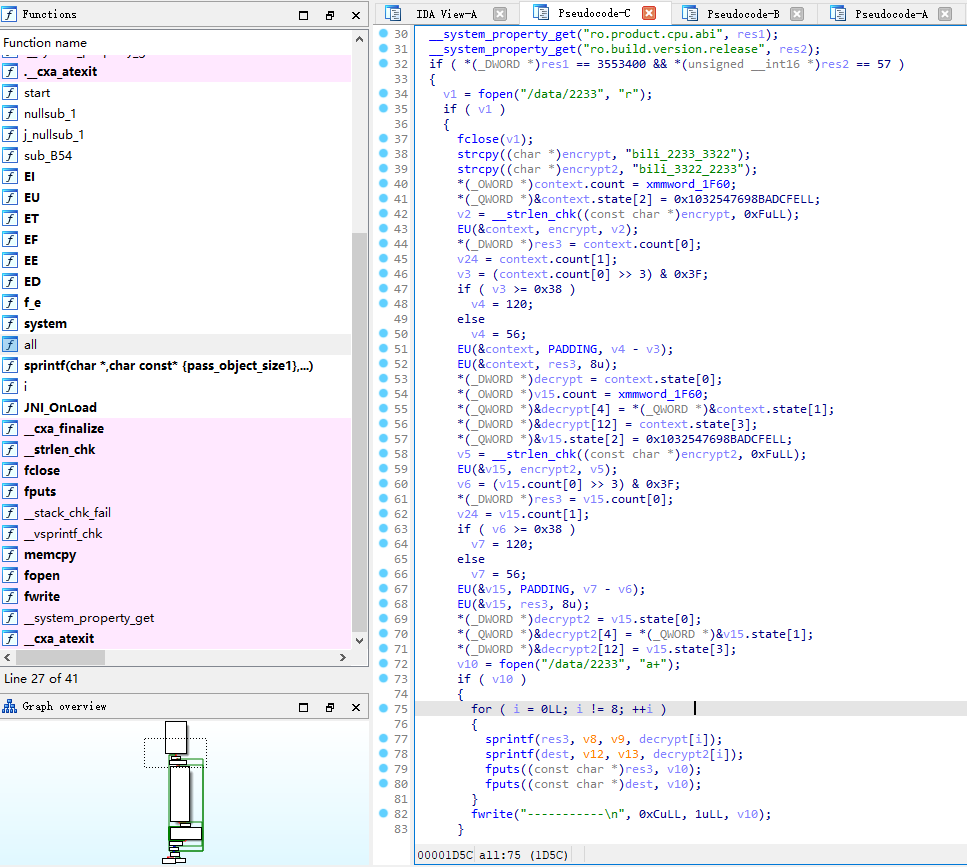Switch to the Pseudocode-A tab

890,14
